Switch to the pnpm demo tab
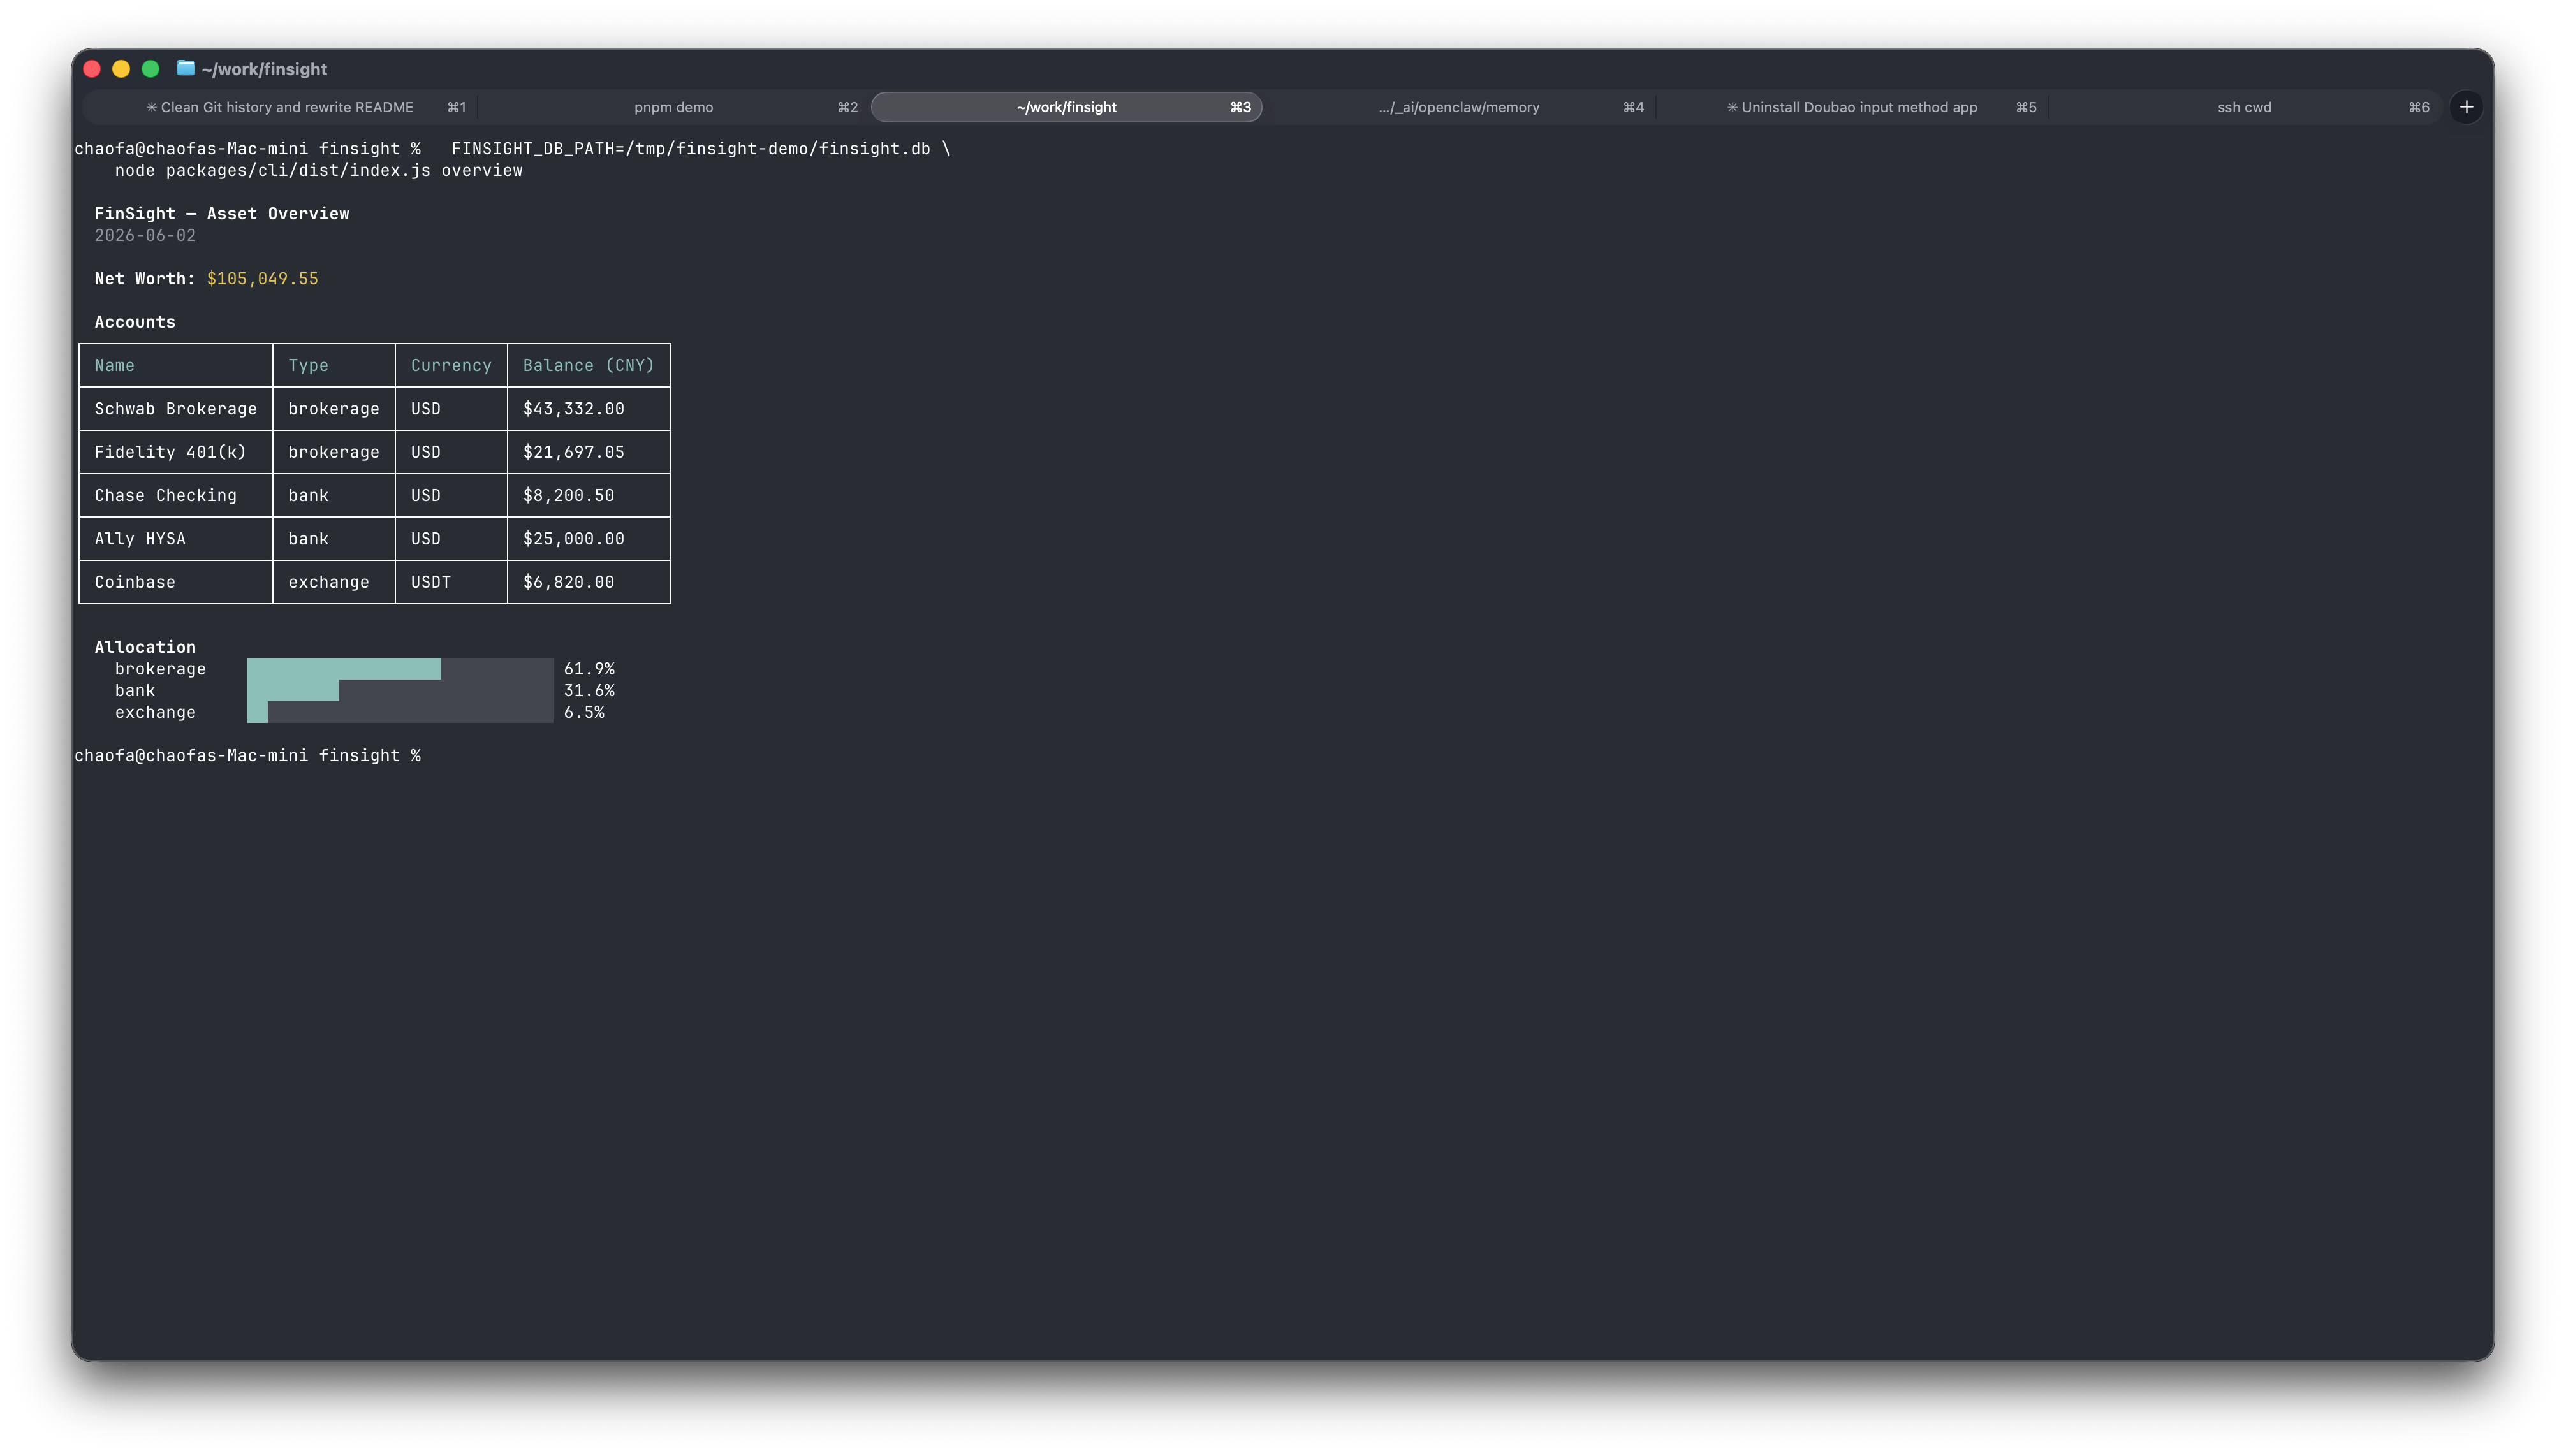2566x1456 pixels. coord(673,107)
